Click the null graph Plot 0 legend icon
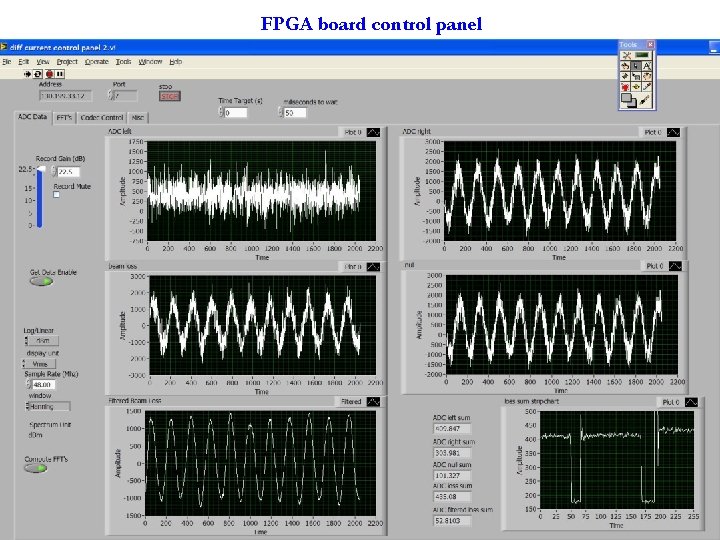Viewport: 720px width, 540px height. coord(675,266)
